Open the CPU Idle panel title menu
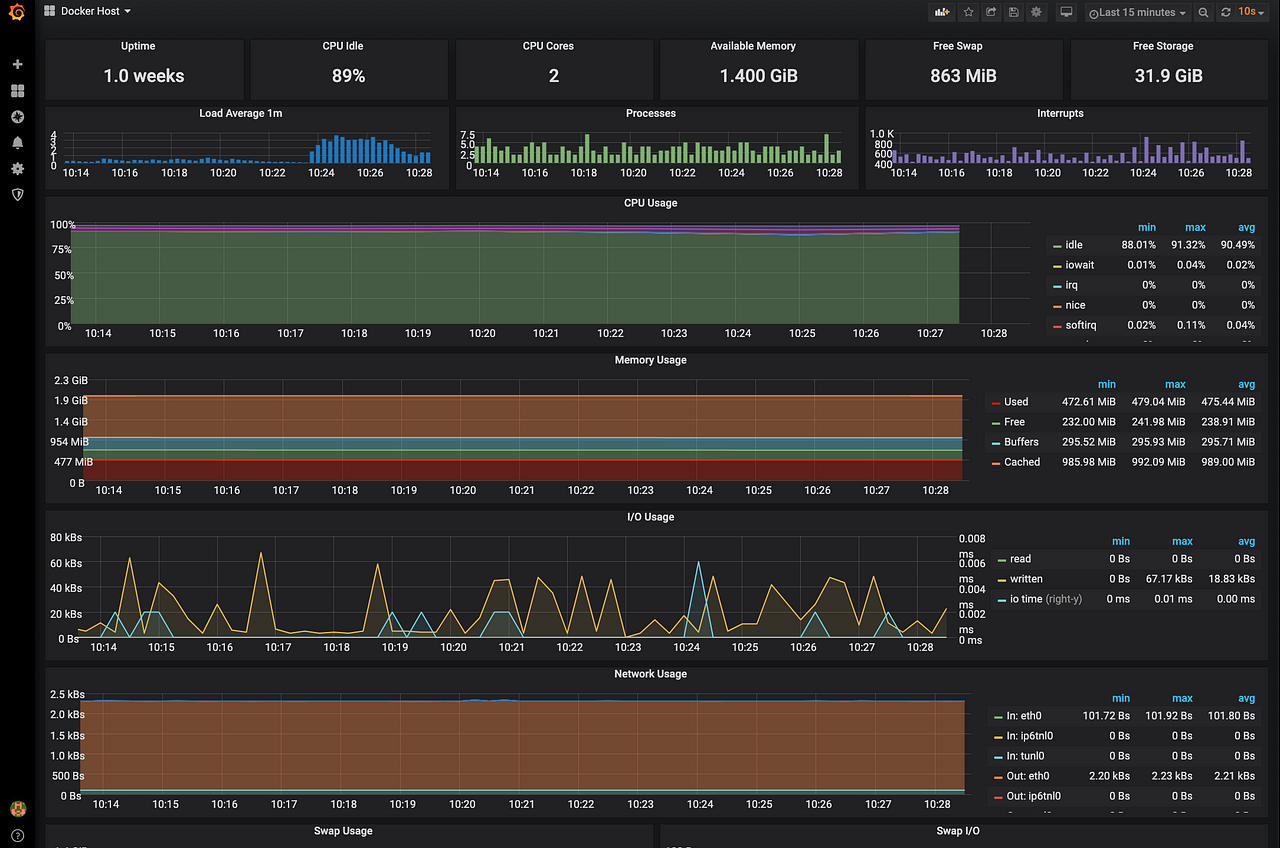 coord(343,46)
